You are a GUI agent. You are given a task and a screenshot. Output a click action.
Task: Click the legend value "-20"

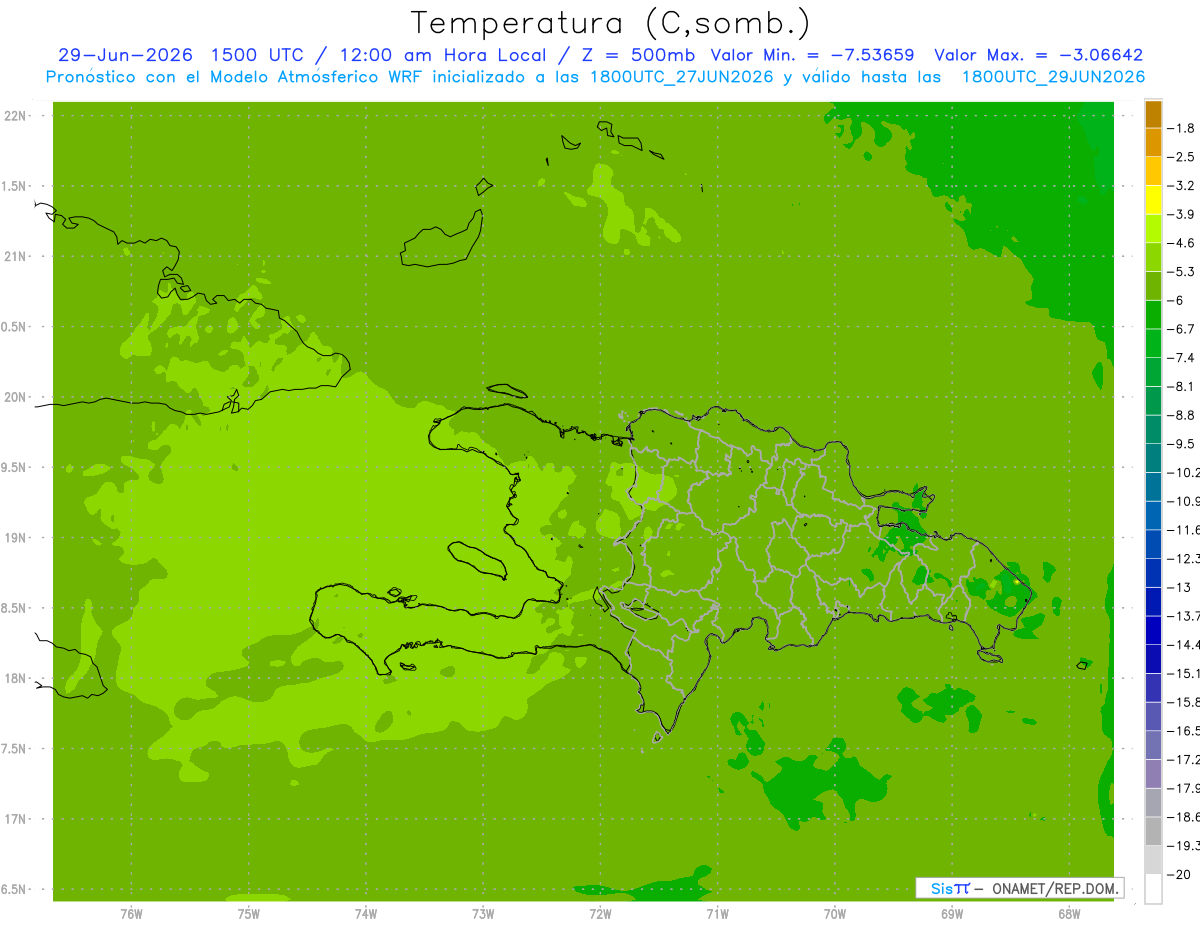point(1180,874)
